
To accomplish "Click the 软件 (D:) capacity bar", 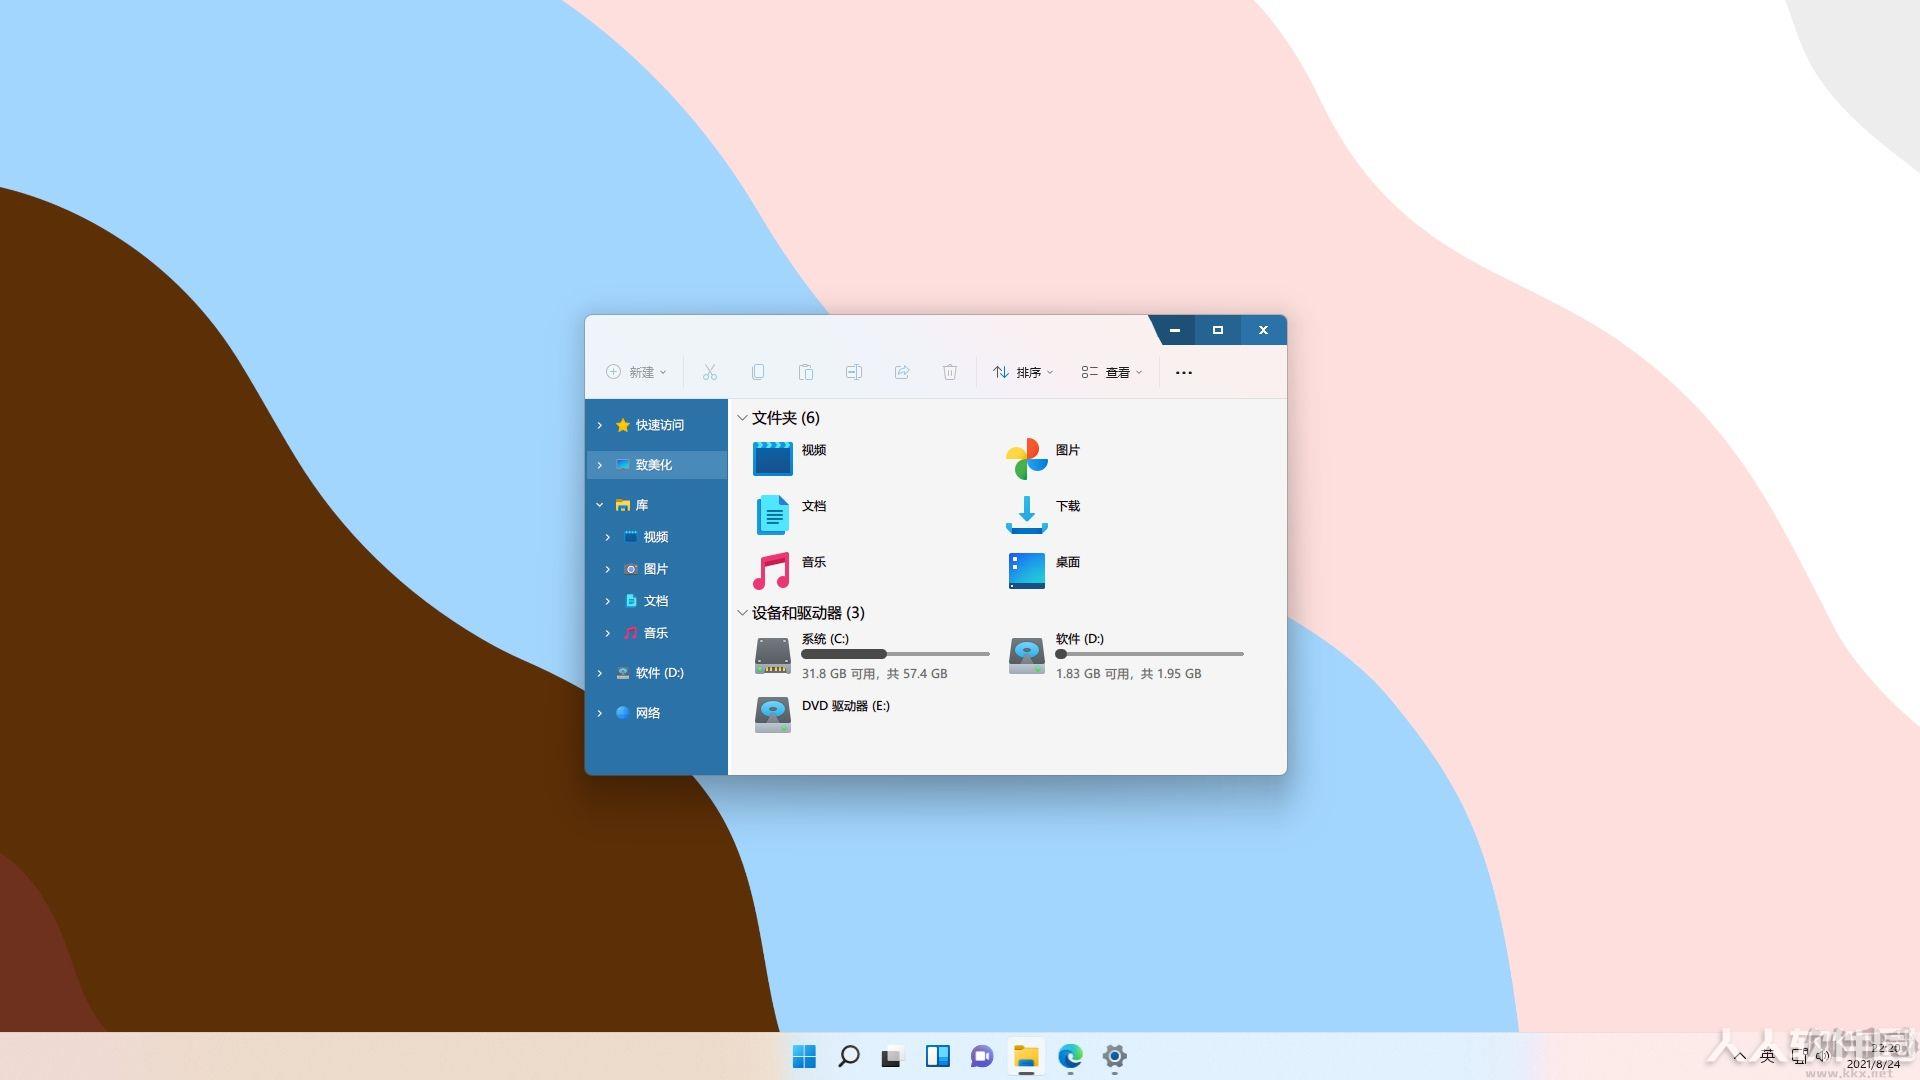I will (x=1150, y=654).
